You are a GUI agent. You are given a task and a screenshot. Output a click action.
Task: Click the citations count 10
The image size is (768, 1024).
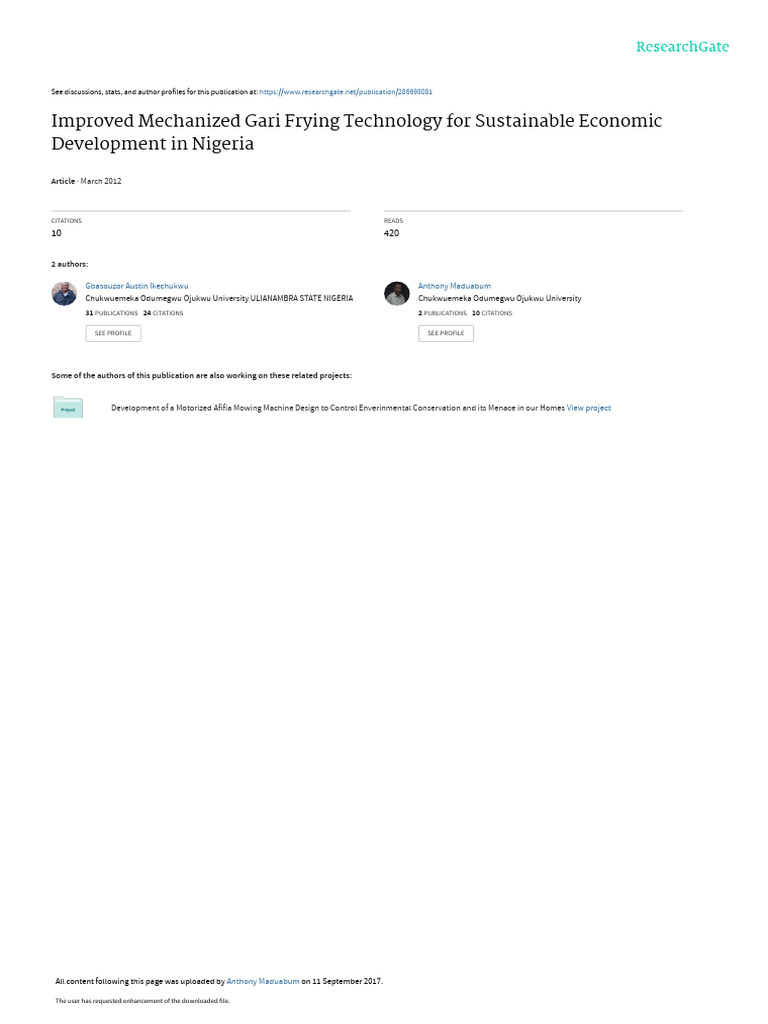pos(56,233)
